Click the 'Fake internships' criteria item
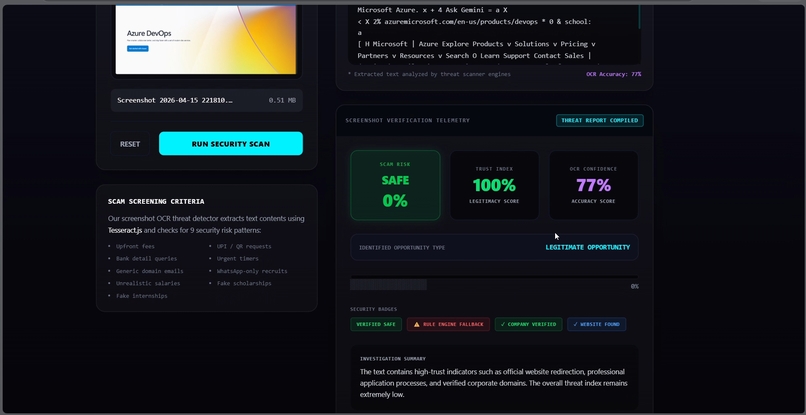 pyautogui.click(x=141, y=296)
